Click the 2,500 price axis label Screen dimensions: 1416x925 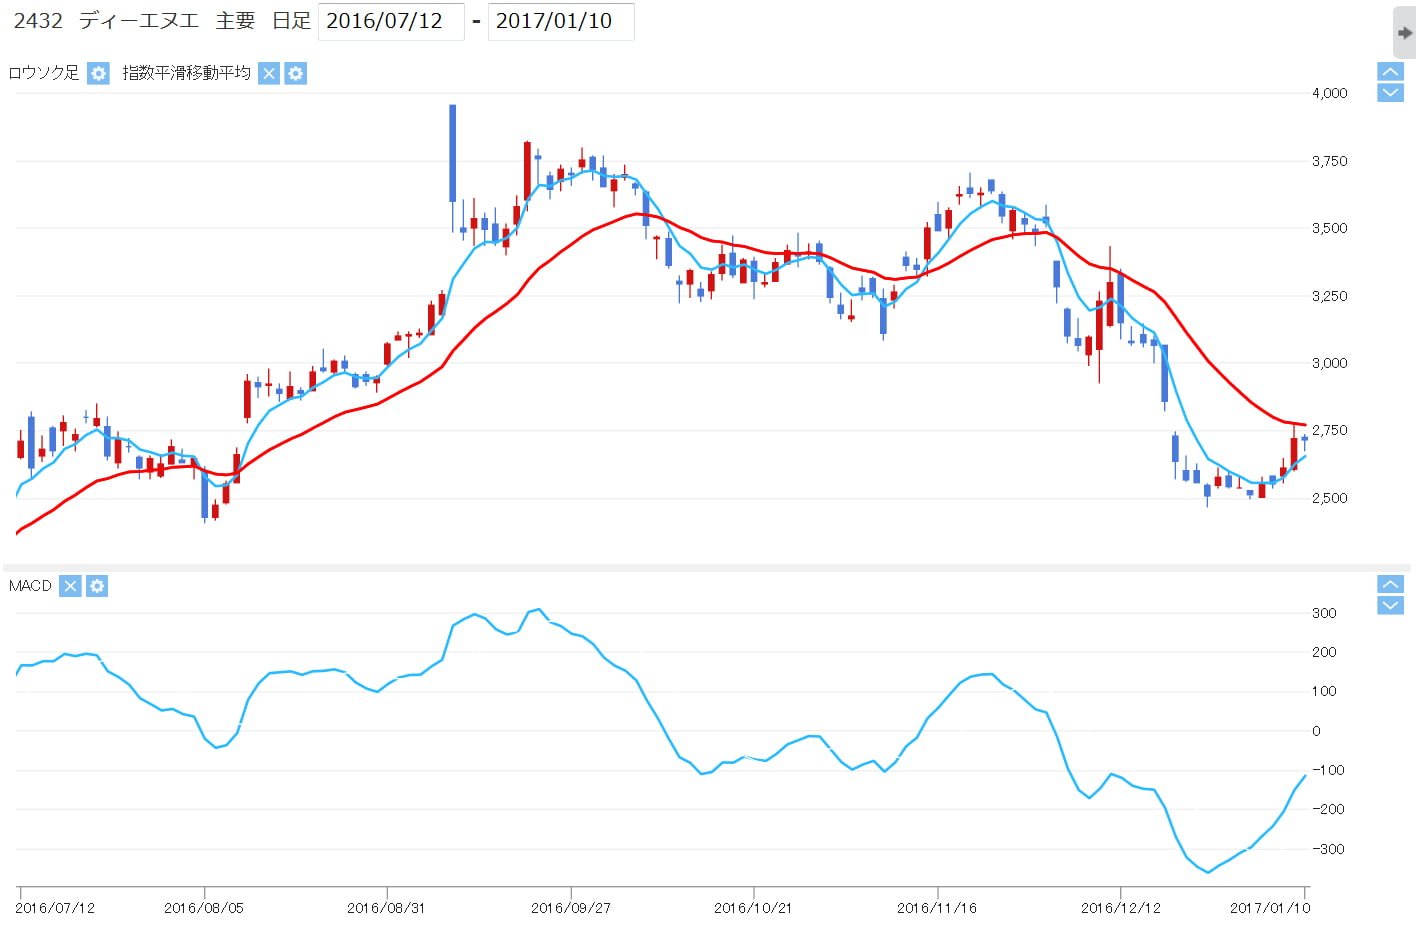click(1330, 498)
